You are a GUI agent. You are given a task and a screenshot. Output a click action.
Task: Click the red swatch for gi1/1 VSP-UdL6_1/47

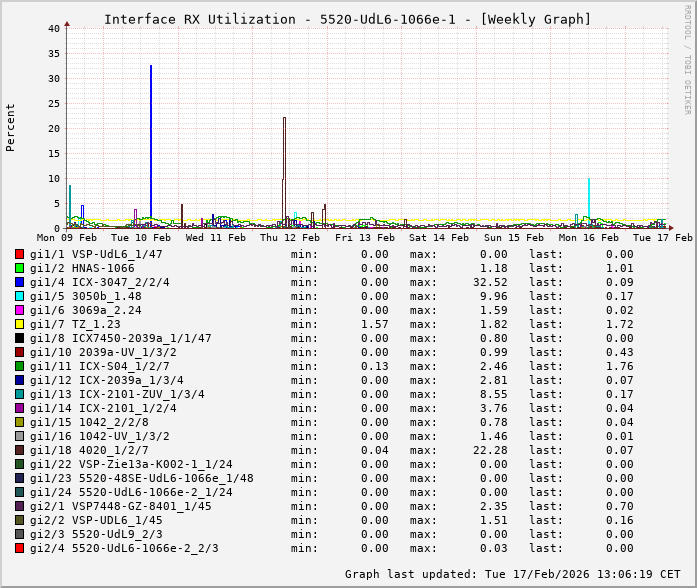coord(19,254)
